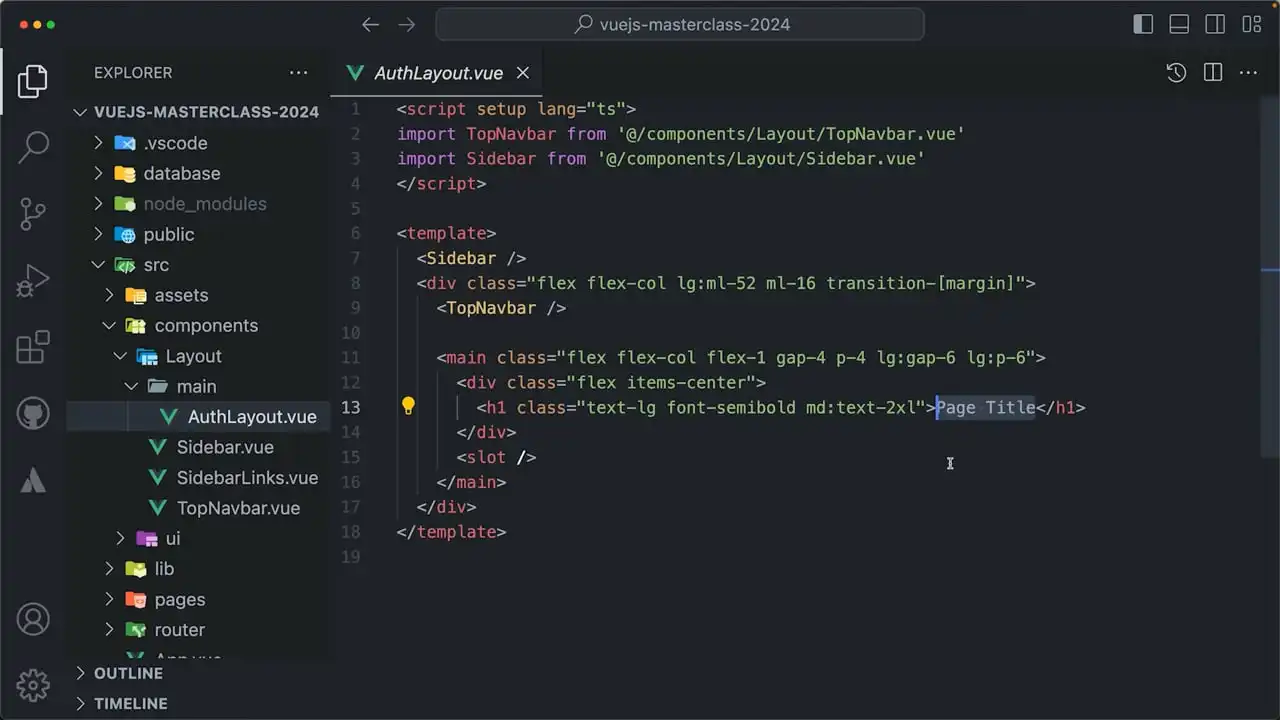The height and width of the screenshot is (720, 1280).
Task: Select the AuthLayout.vue editor tab
Action: pyautogui.click(x=438, y=73)
